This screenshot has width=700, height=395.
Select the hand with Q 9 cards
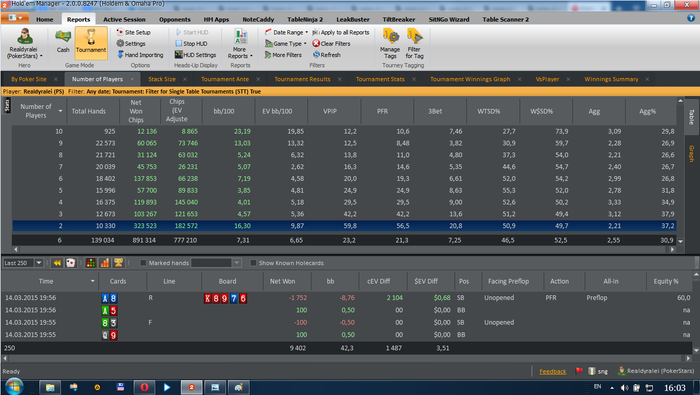pyautogui.click(x=346, y=334)
